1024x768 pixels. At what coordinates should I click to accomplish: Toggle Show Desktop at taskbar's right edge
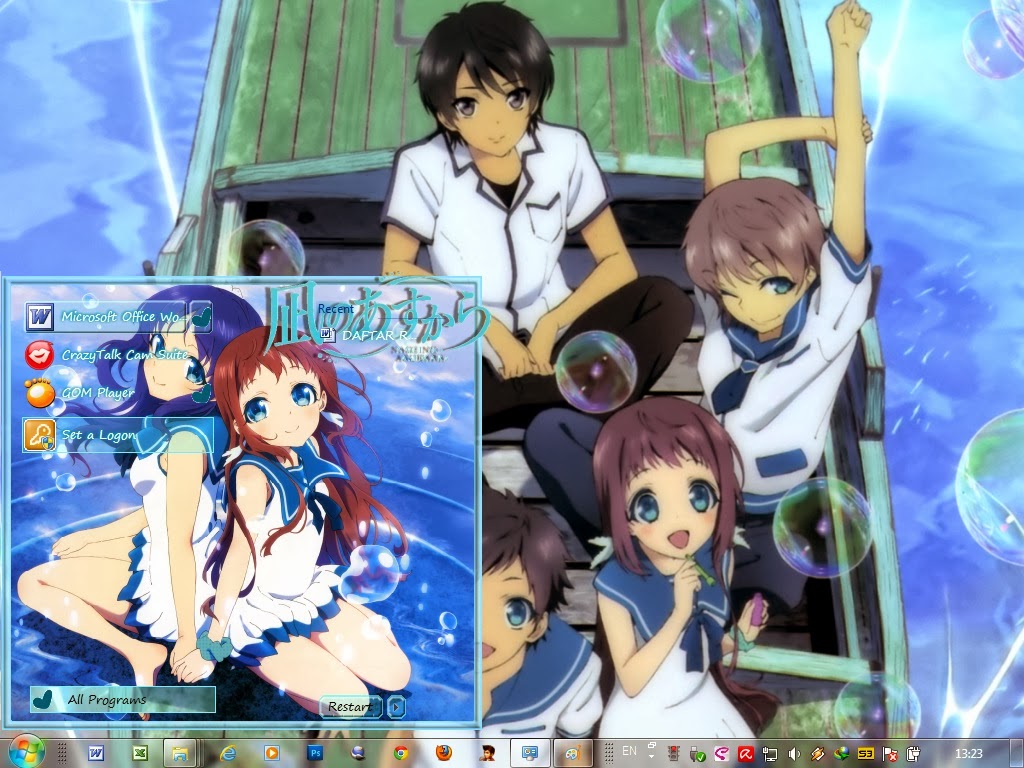[1019, 753]
